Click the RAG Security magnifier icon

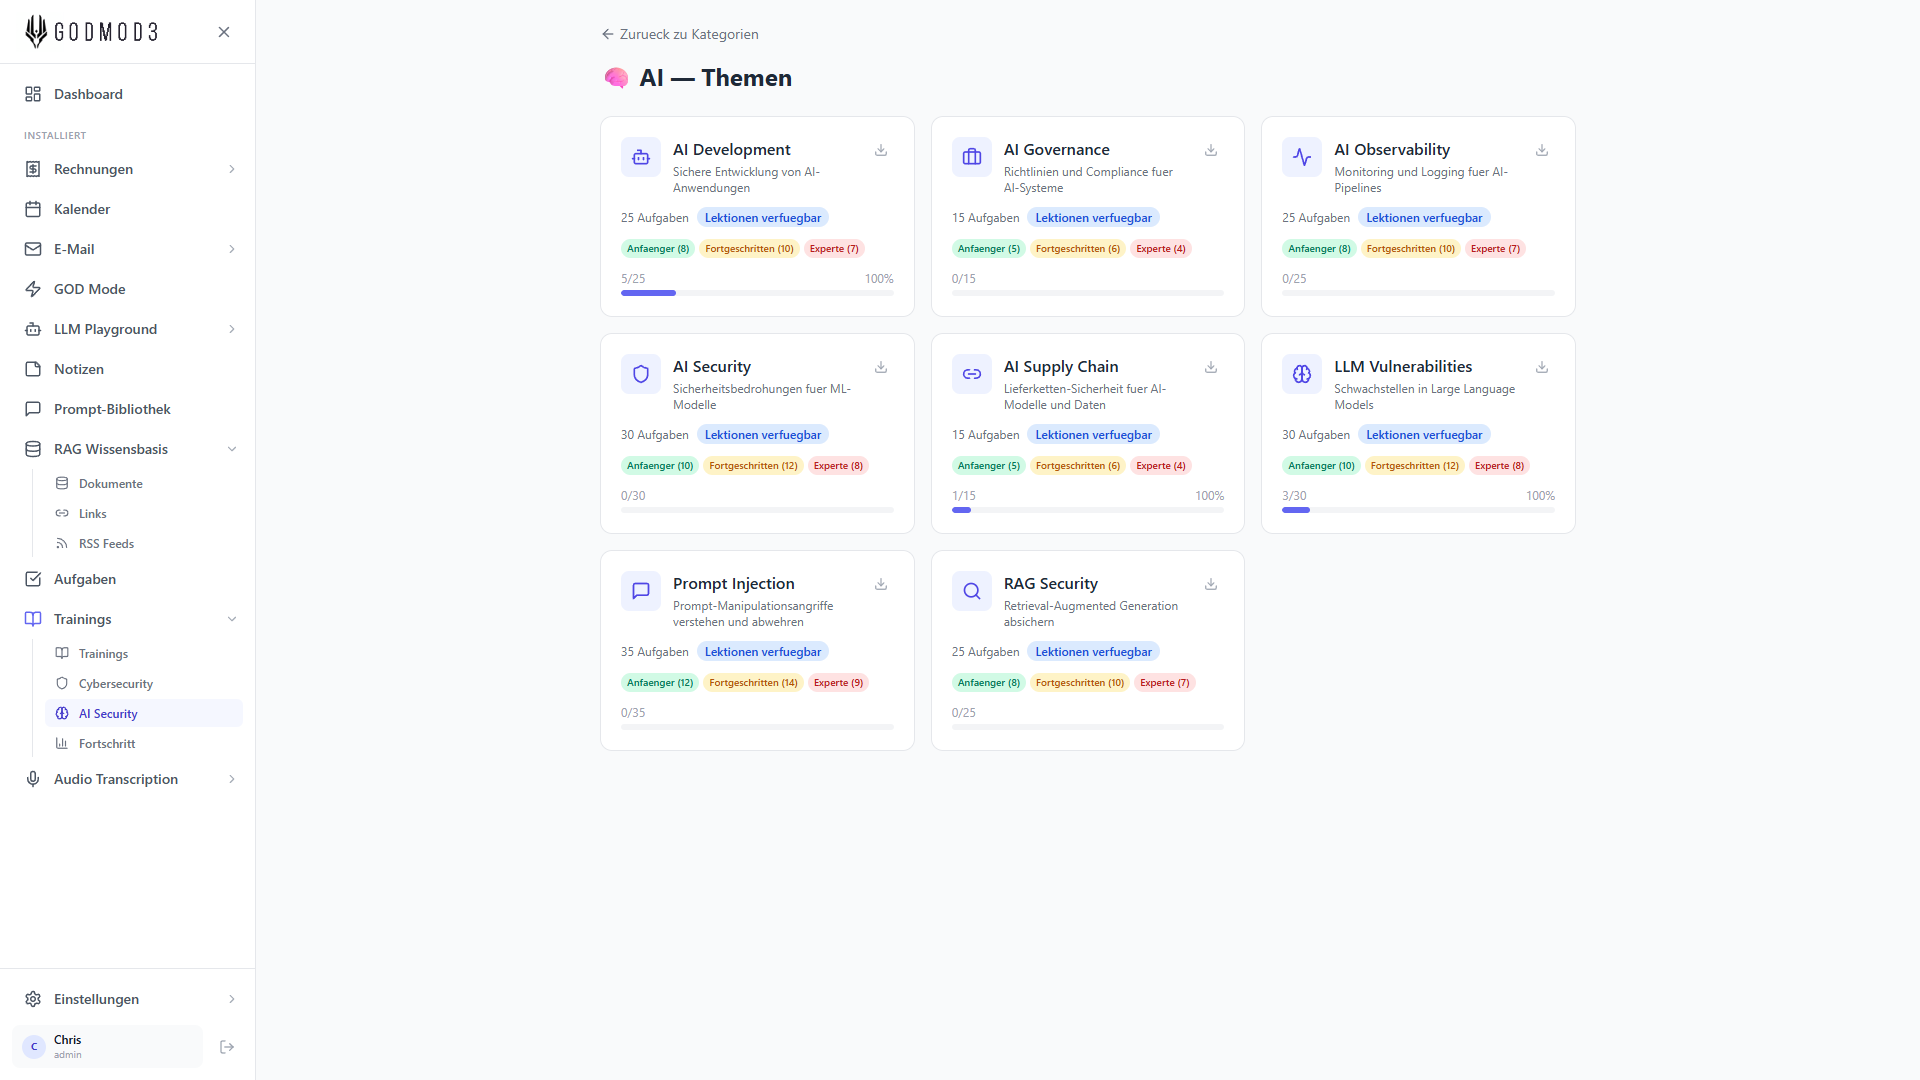click(x=972, y=591)
